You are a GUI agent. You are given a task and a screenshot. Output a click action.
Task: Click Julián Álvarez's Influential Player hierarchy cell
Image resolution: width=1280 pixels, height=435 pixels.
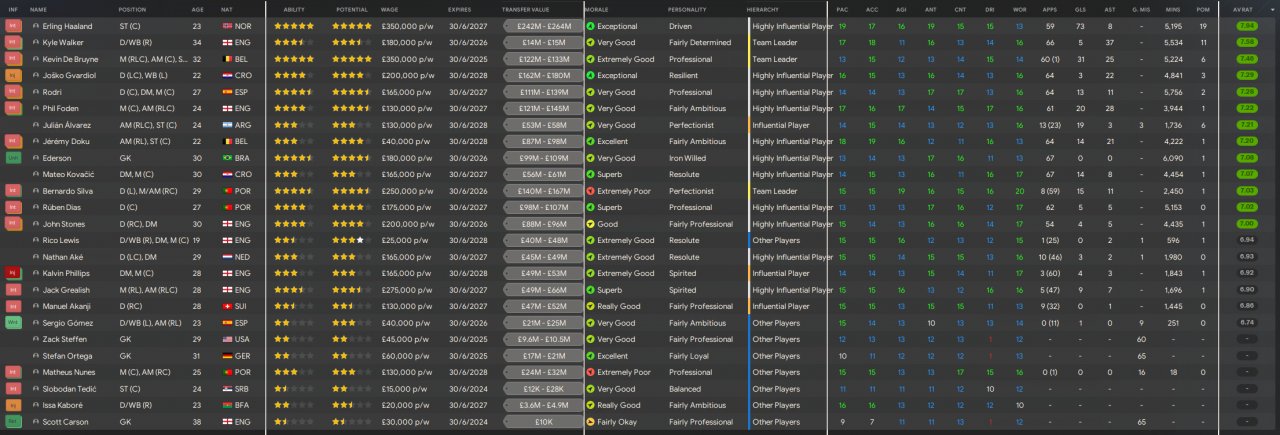point(781,125)
